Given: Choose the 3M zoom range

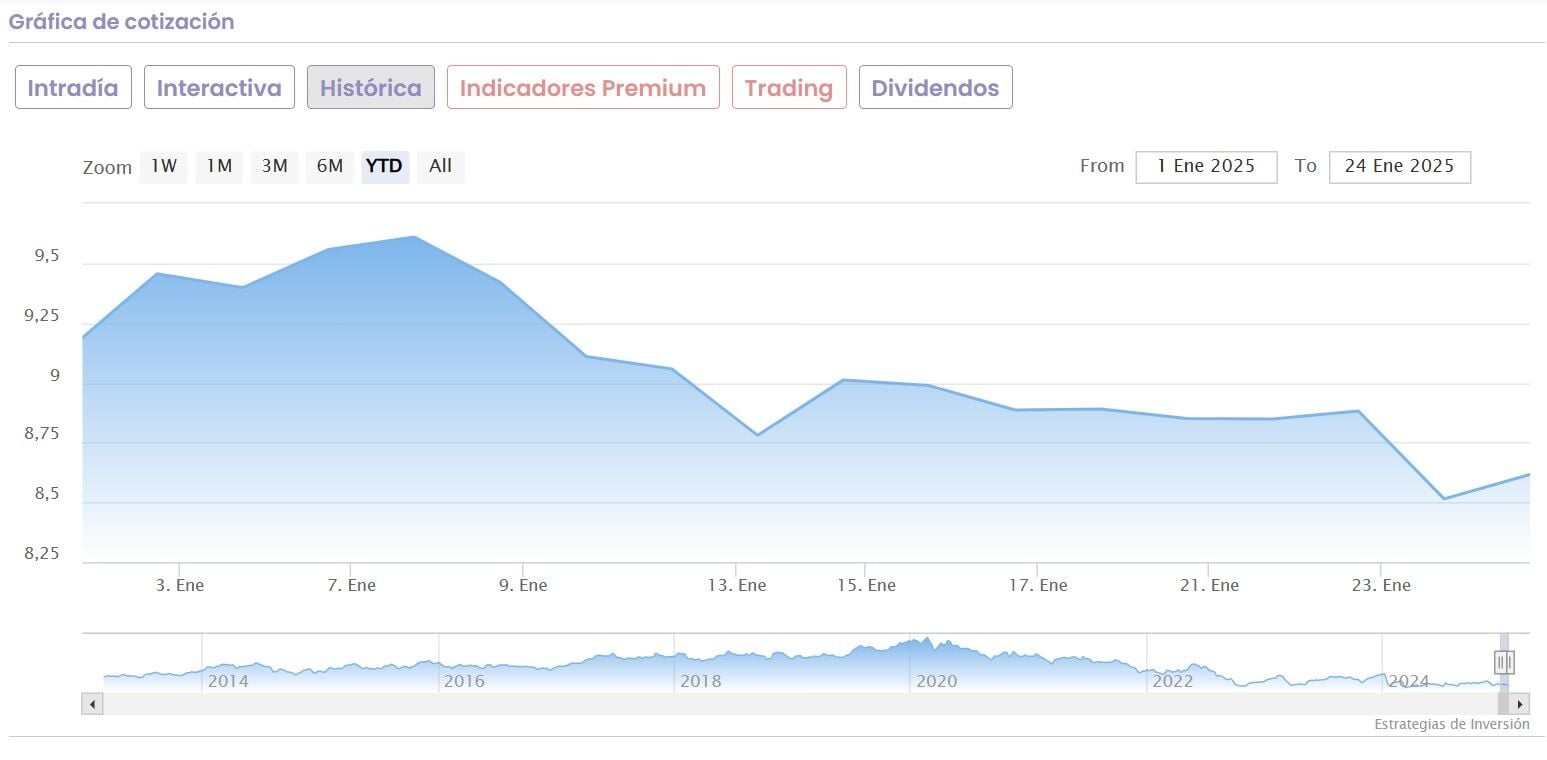Looking at the screenshot, I should point(274,167).
